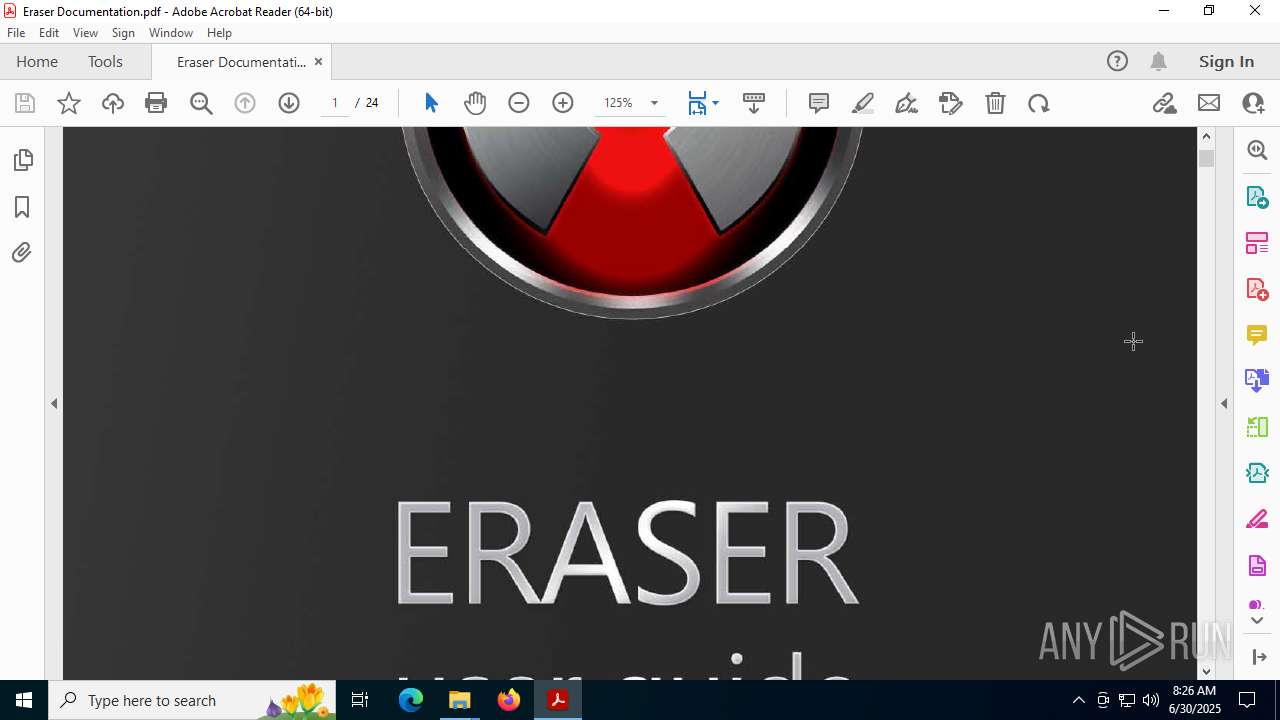Click the scrollbar down arrow
Image resolution: width=1280 pixels, height=720 pixels.
[x=1206, y=672]
